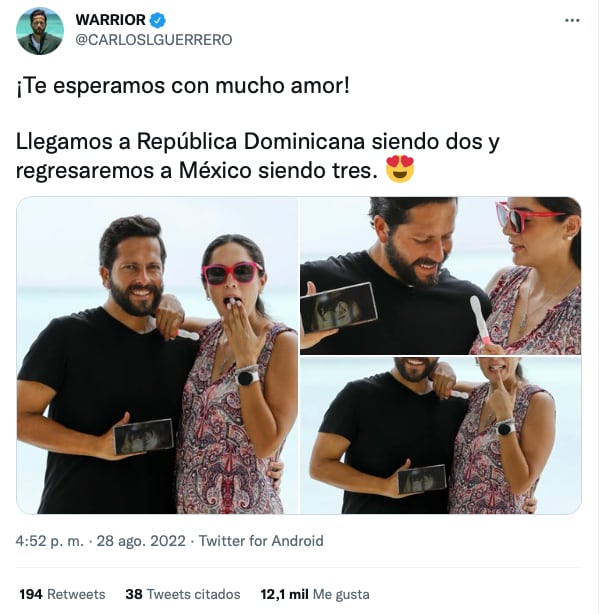This screenshot has height=614, width=616.
Task: Open the @CARLOSLGUERRERO handle link
Action: pos(154,40)
